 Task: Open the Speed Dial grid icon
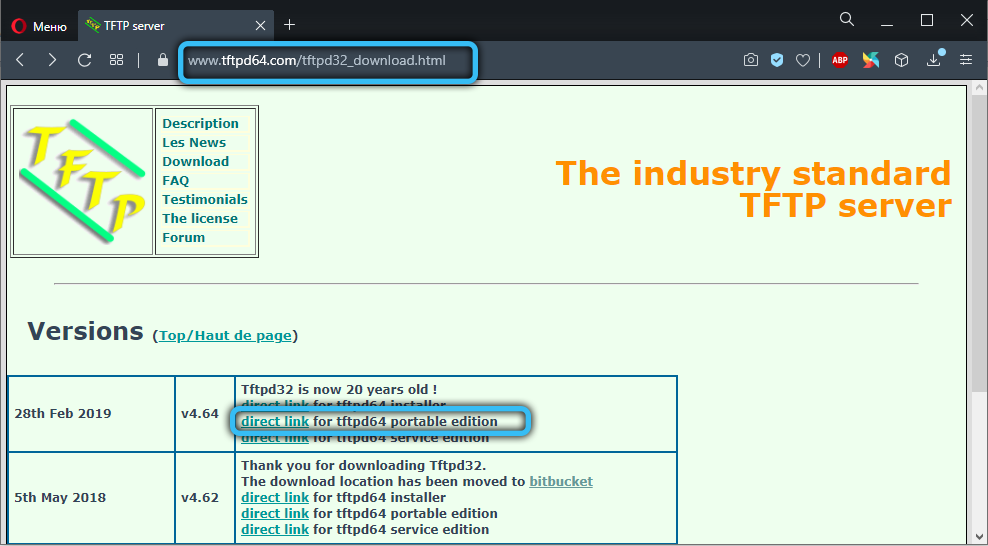point(117,60)
